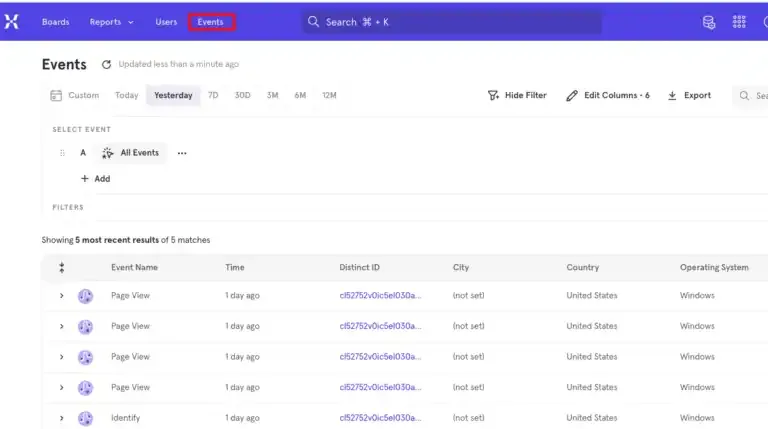This screenshot has width=768, height=429.
Task: Open the more options ellipsis for All Events
Action: pyautogui.click(x=182, y=153)
